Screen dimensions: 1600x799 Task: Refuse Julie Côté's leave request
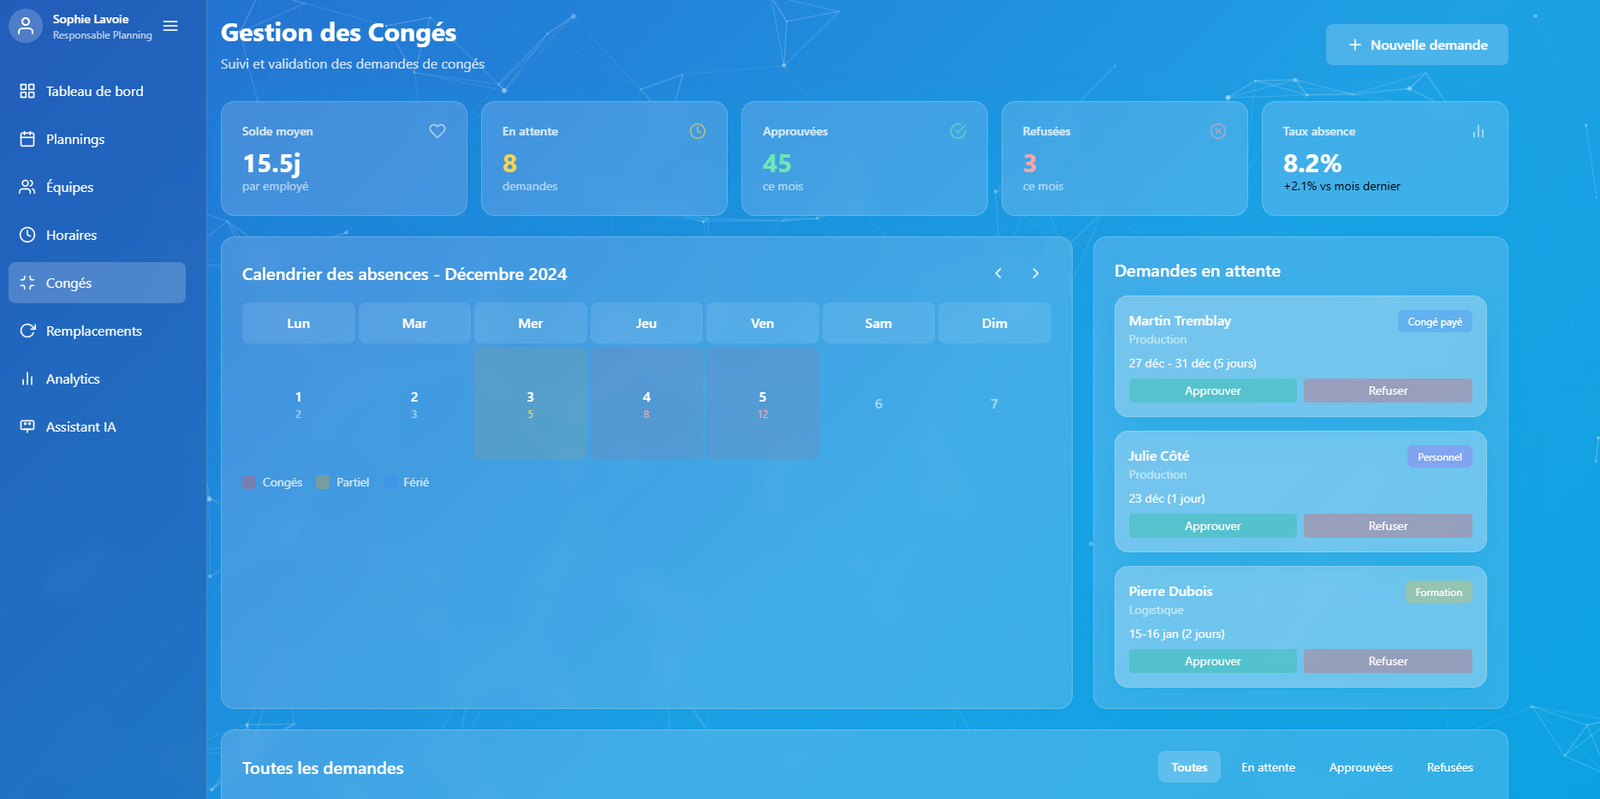coord(1387,526)
